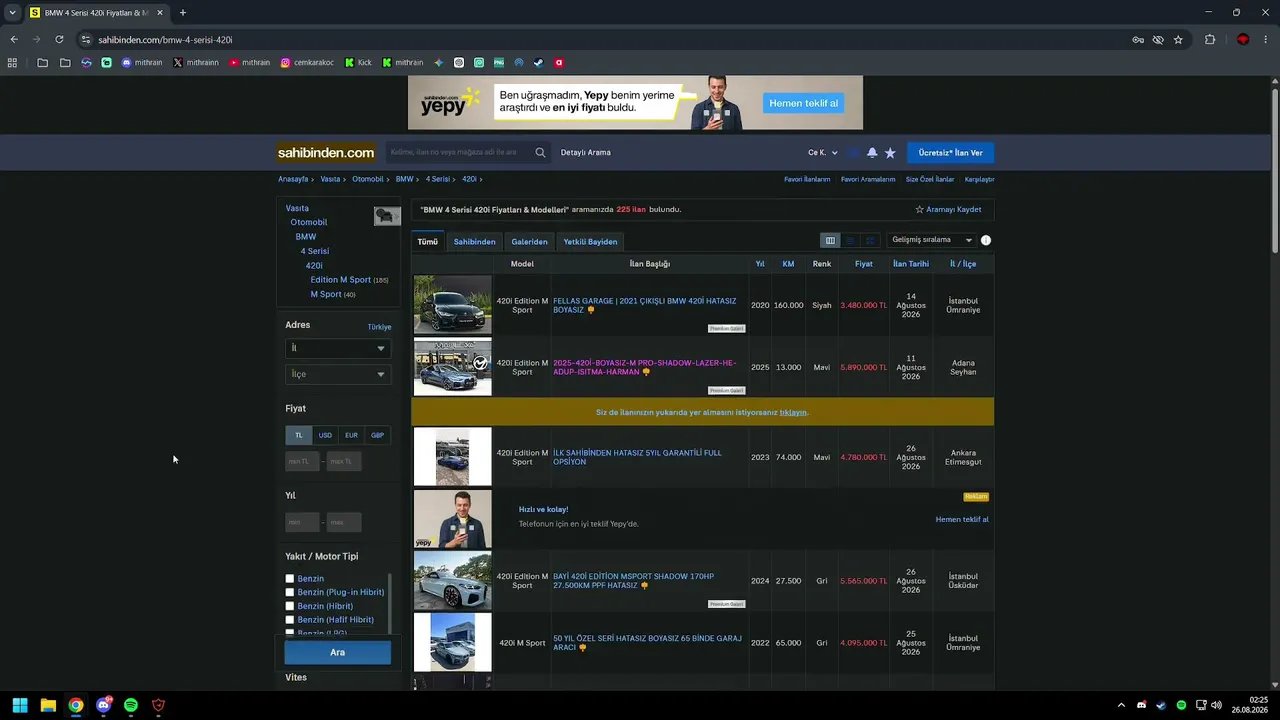Select the EUR currency option

[351, 435]
